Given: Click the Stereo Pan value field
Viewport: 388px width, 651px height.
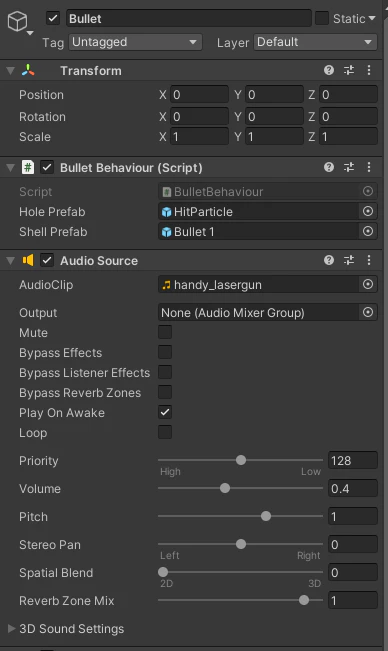Looking at the screenshot, I should coord(353,544).
